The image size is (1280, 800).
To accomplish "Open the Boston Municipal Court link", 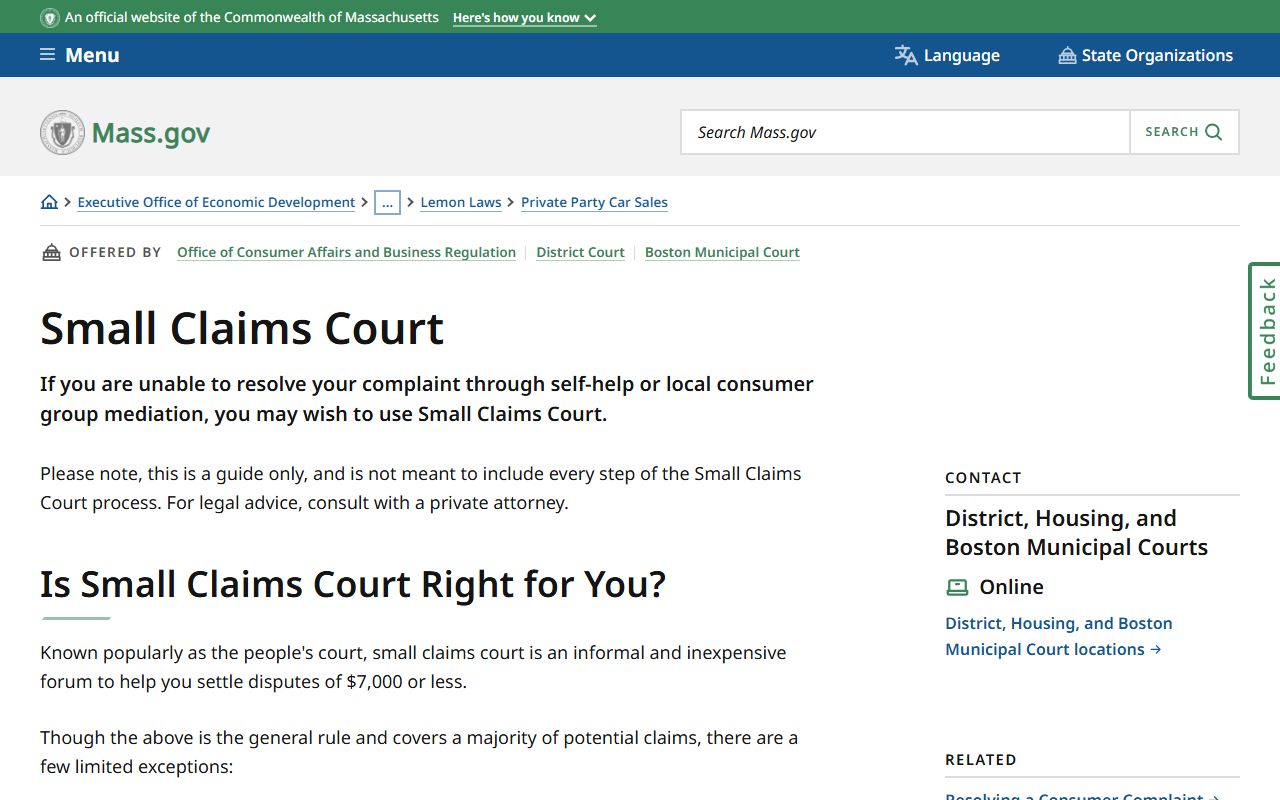I will coord(722,252).
